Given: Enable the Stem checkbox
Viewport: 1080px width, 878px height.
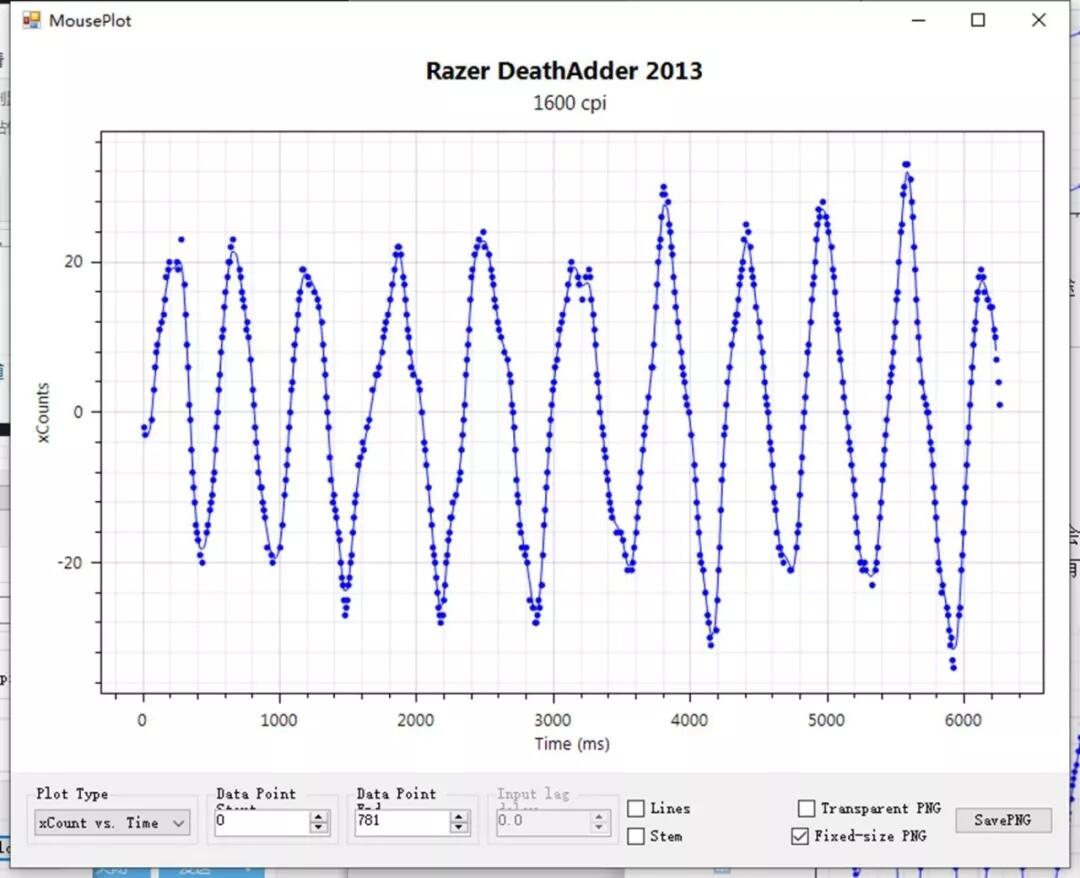Looking at the screenshot, I should [x=636, y=835].
